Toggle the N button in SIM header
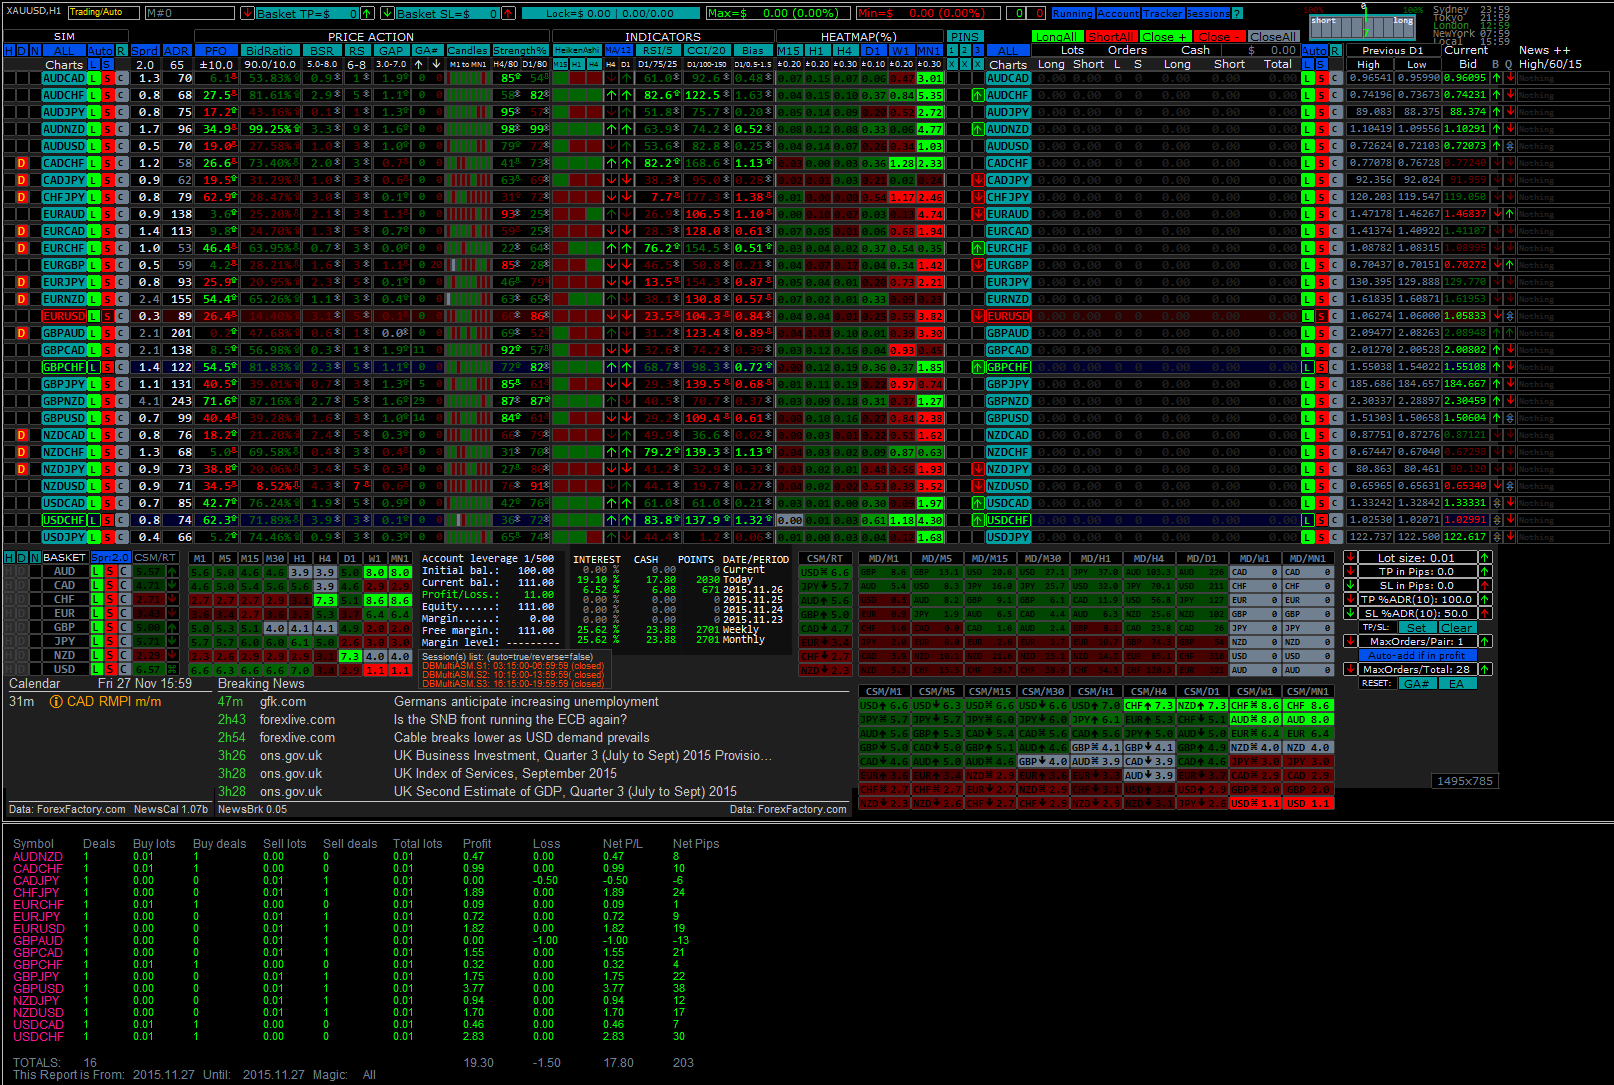 [x=35, y=51]
